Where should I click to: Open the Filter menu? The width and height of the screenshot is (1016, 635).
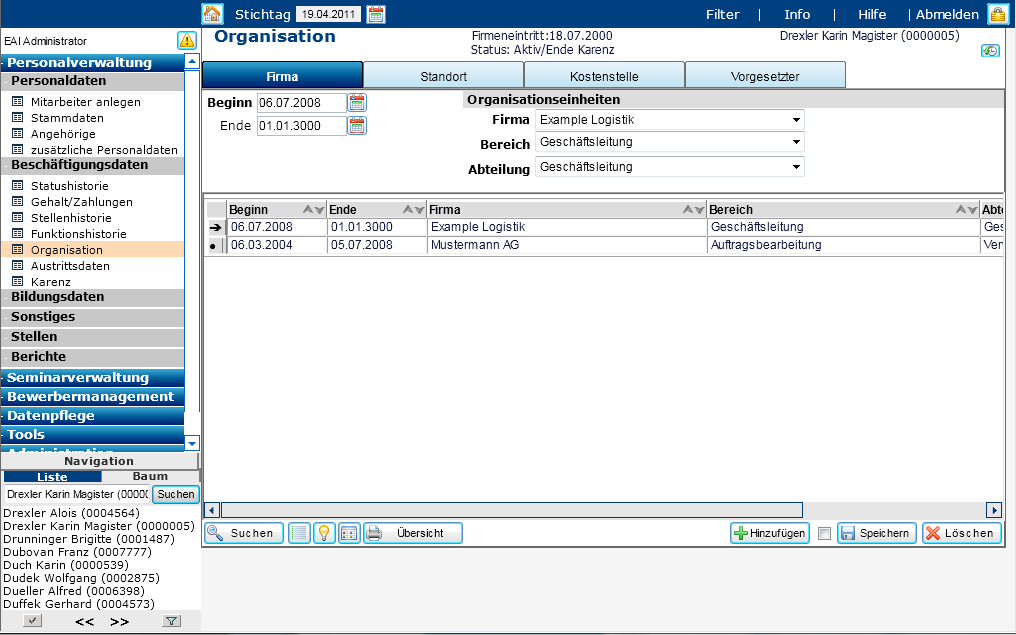click(x=722, y=14)
